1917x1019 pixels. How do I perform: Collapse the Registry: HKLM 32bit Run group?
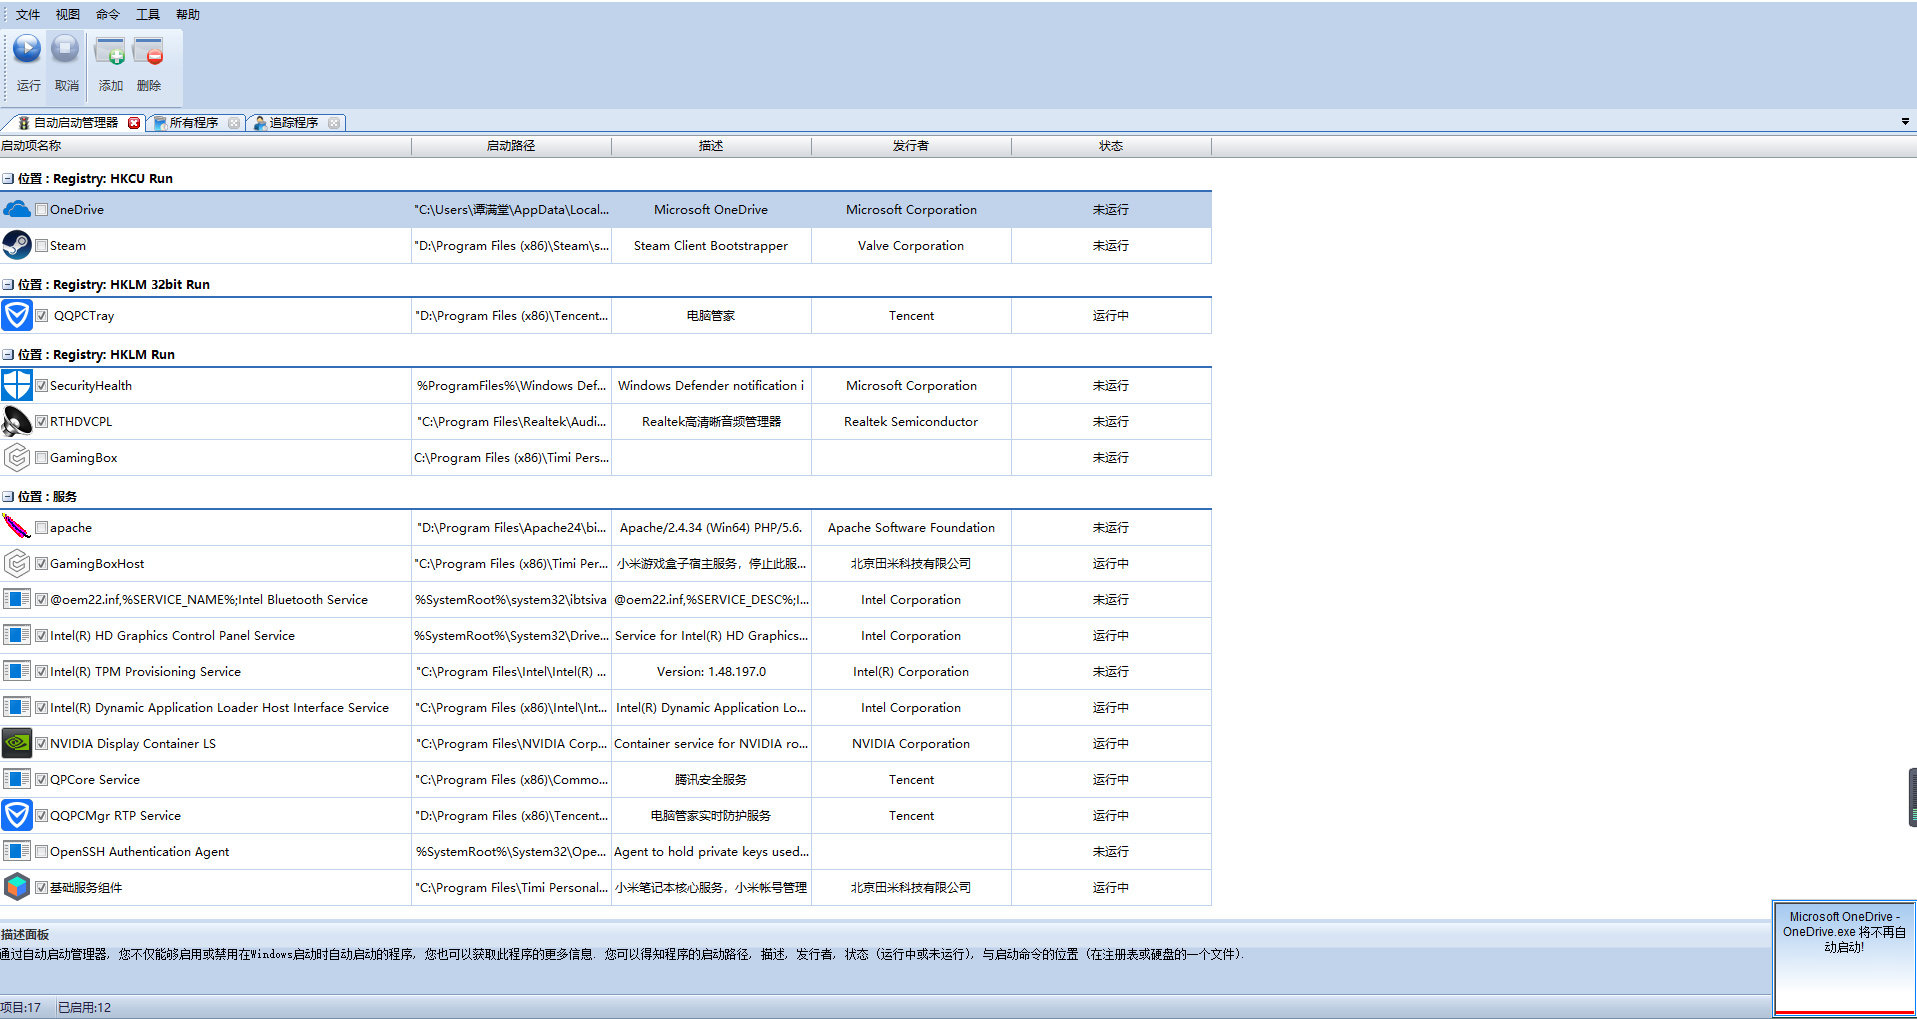(x=8, y=285)
